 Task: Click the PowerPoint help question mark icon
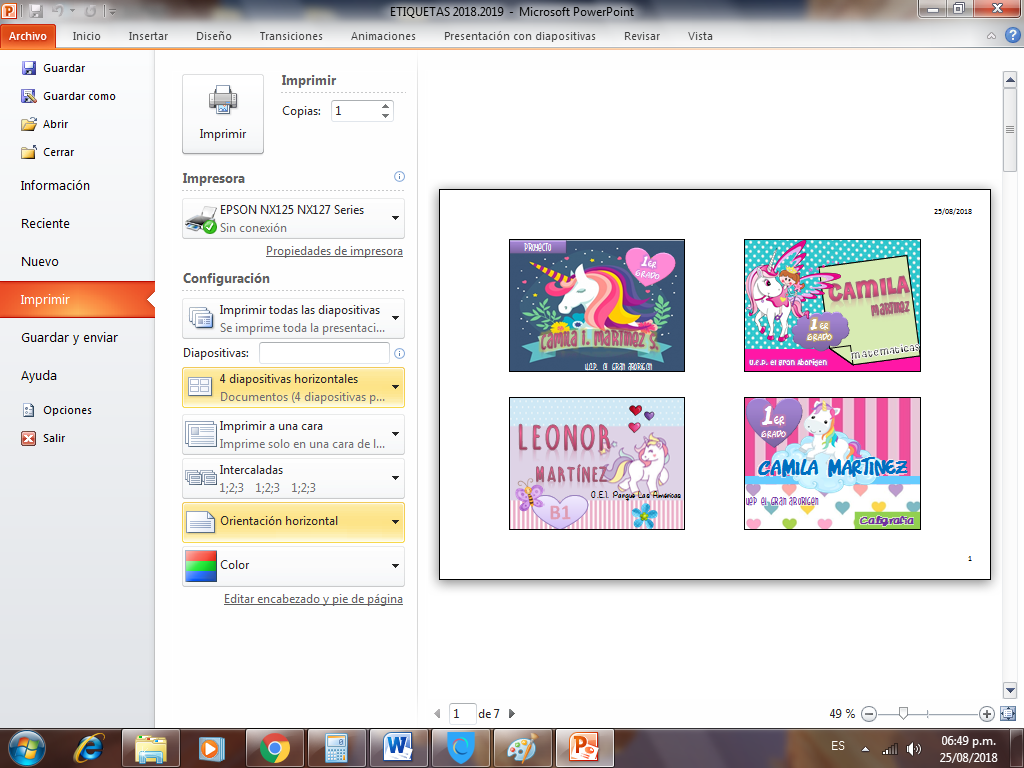(1012, 35)
